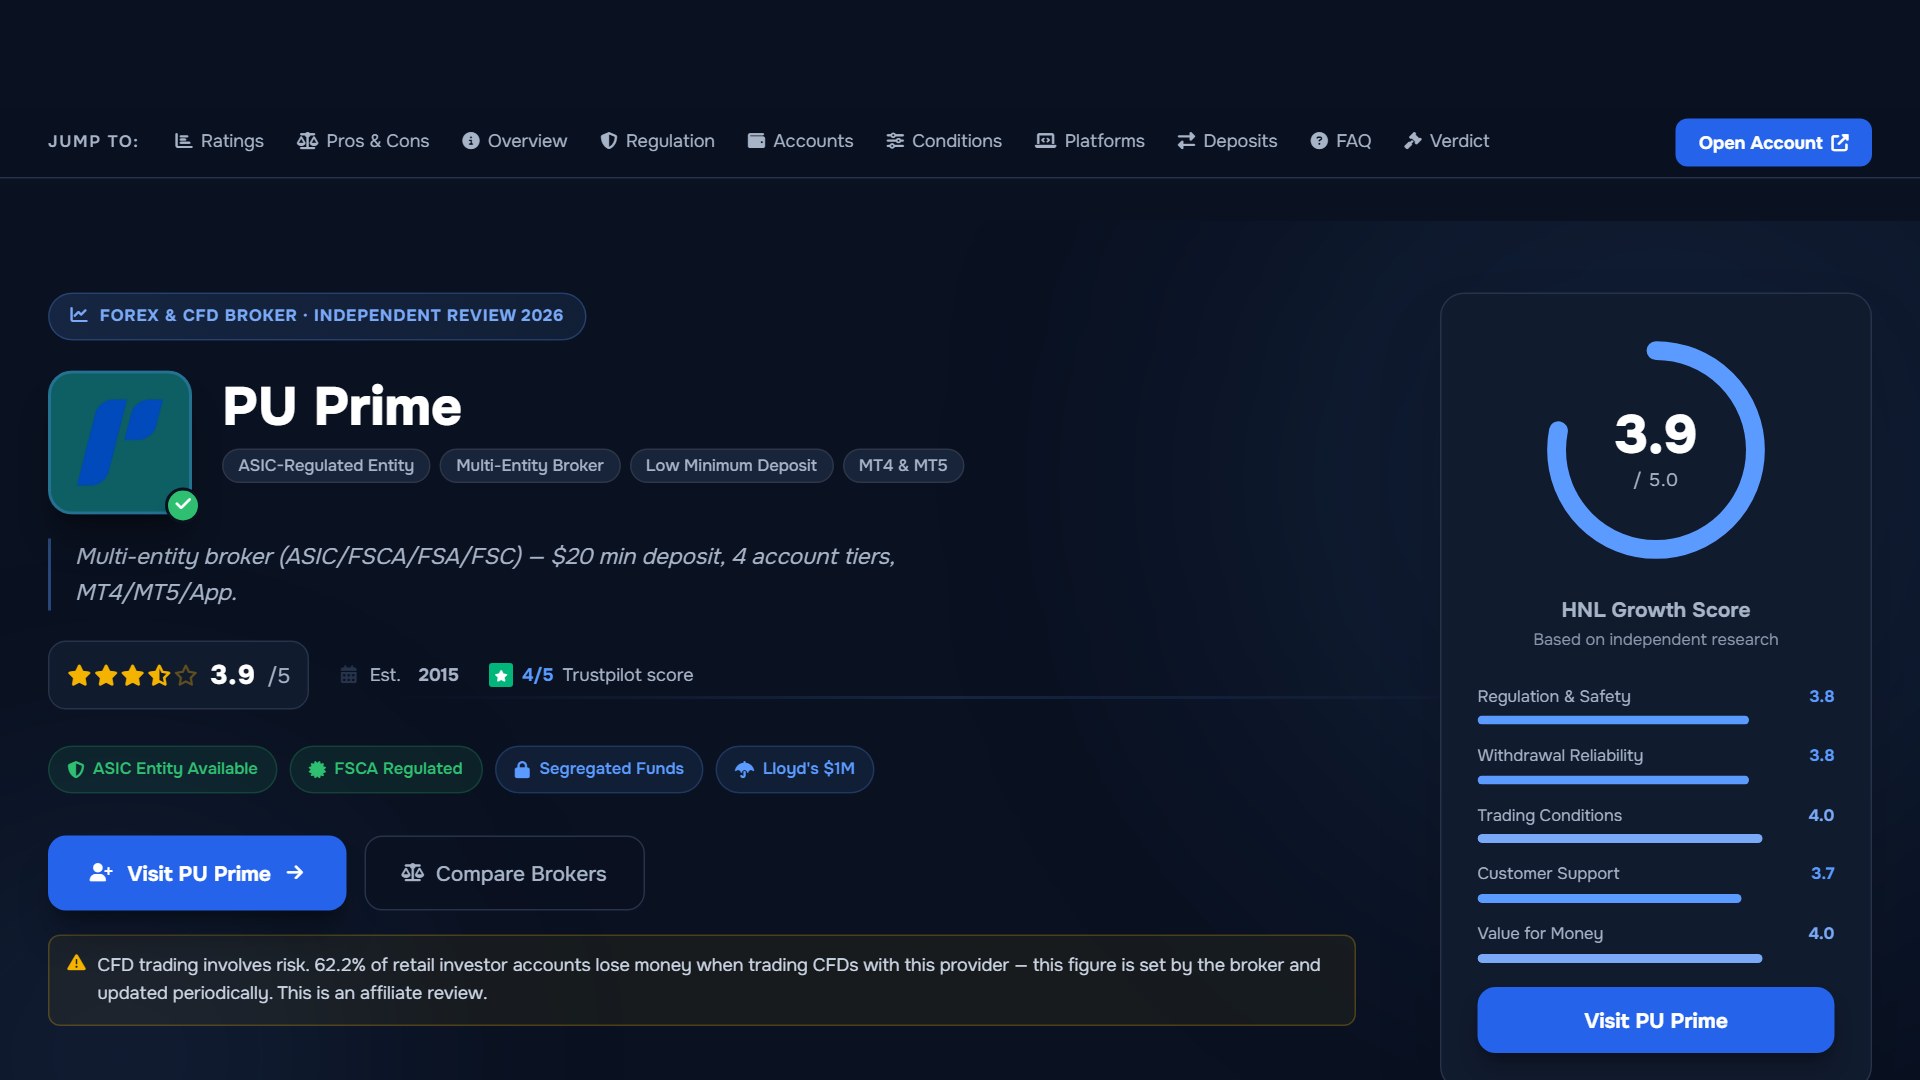
Task: Click the green verified checkmark badge
Action: tap(182, 505)
